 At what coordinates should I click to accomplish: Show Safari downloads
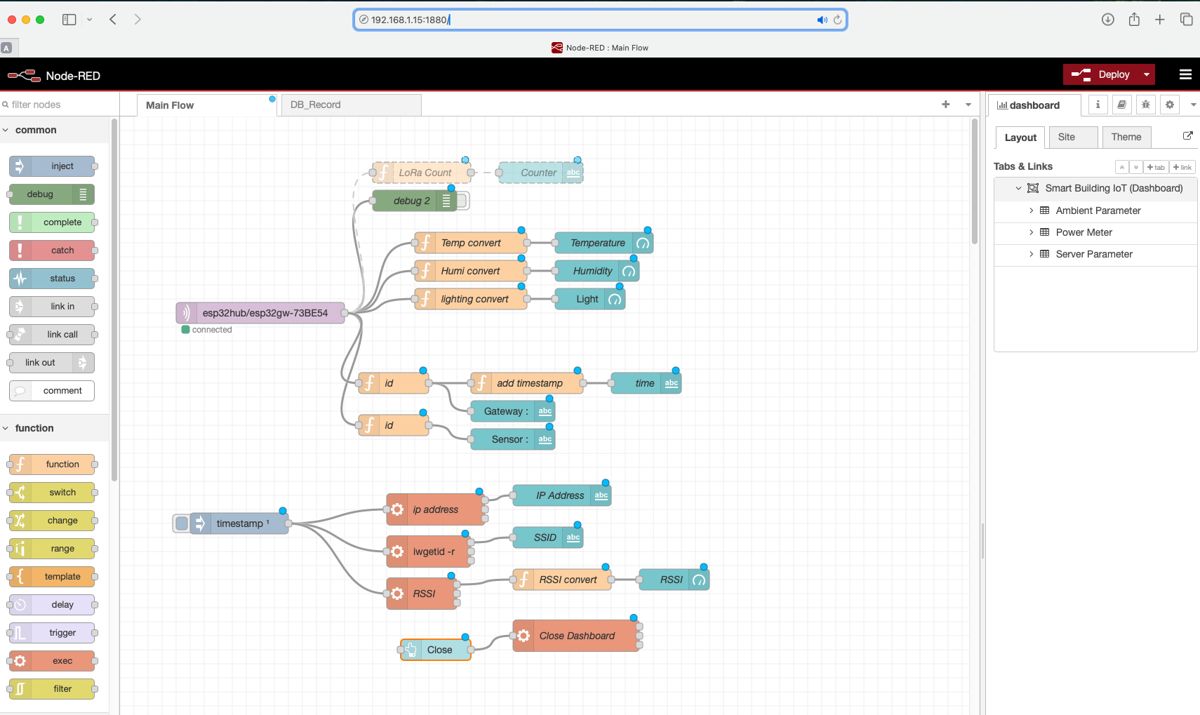[1108, 20]
